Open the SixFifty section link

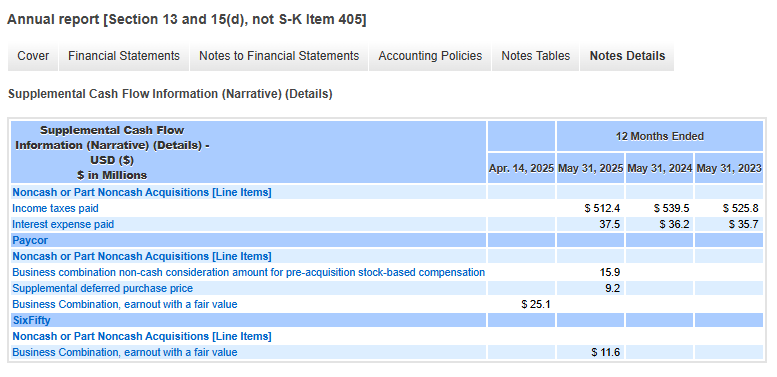[x=31, y=321]
